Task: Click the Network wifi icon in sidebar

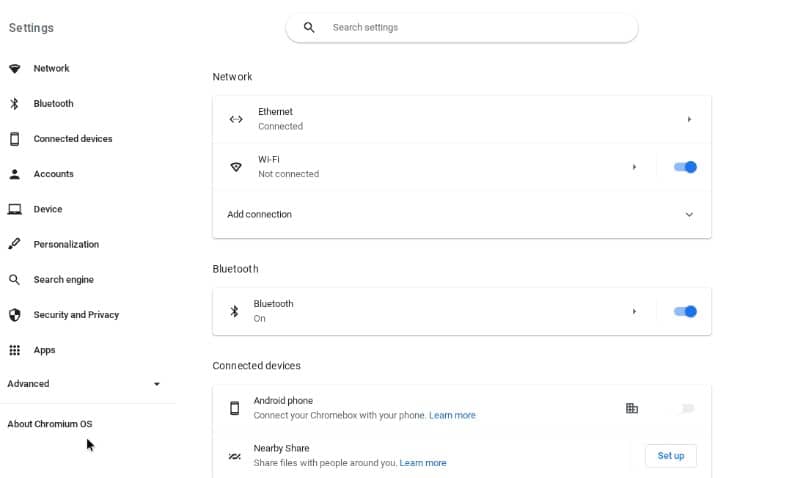Action: click(x=15, y=69)
